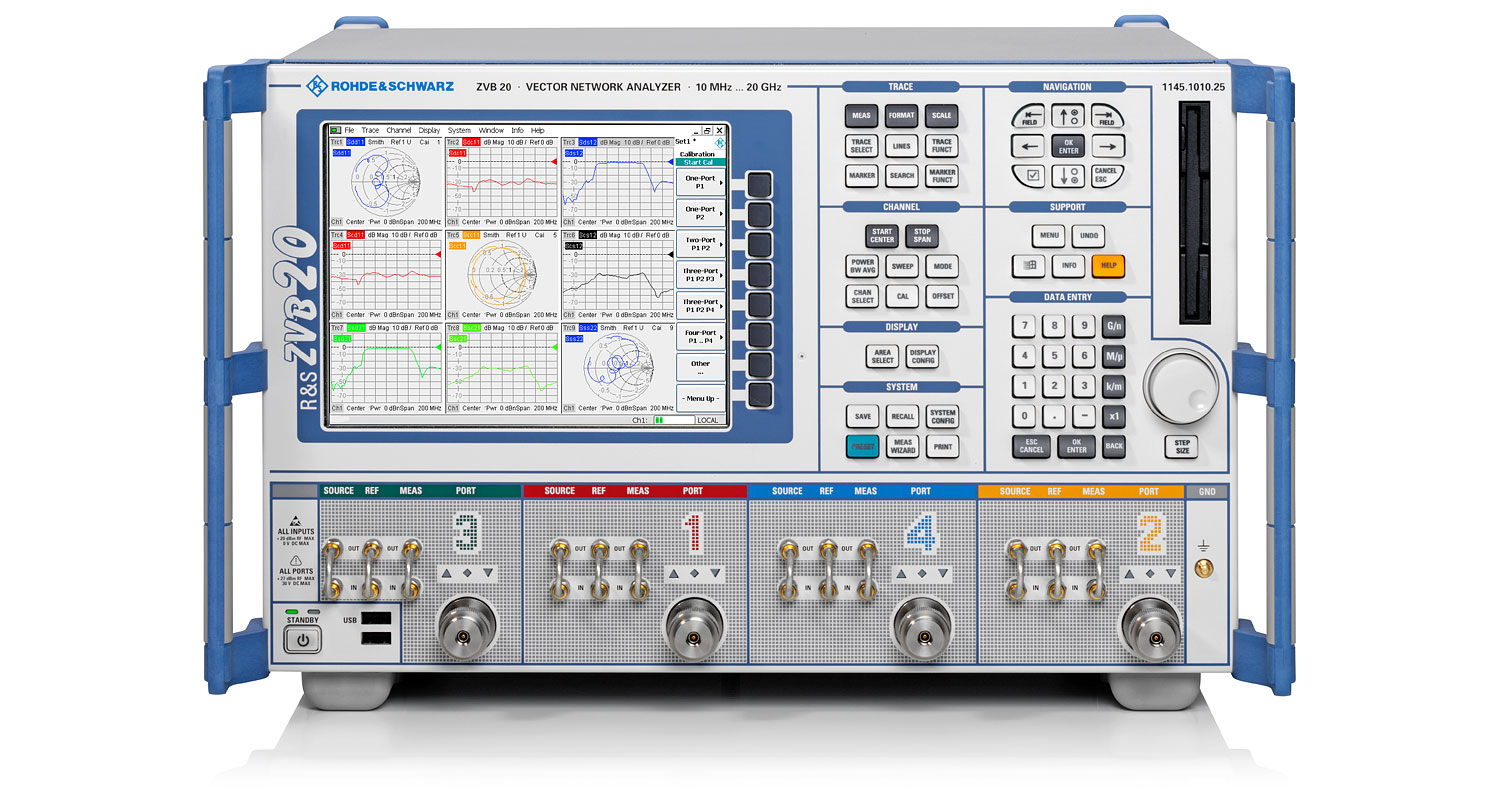
Task: Open the System menu on screen
Action: (459, 130)
